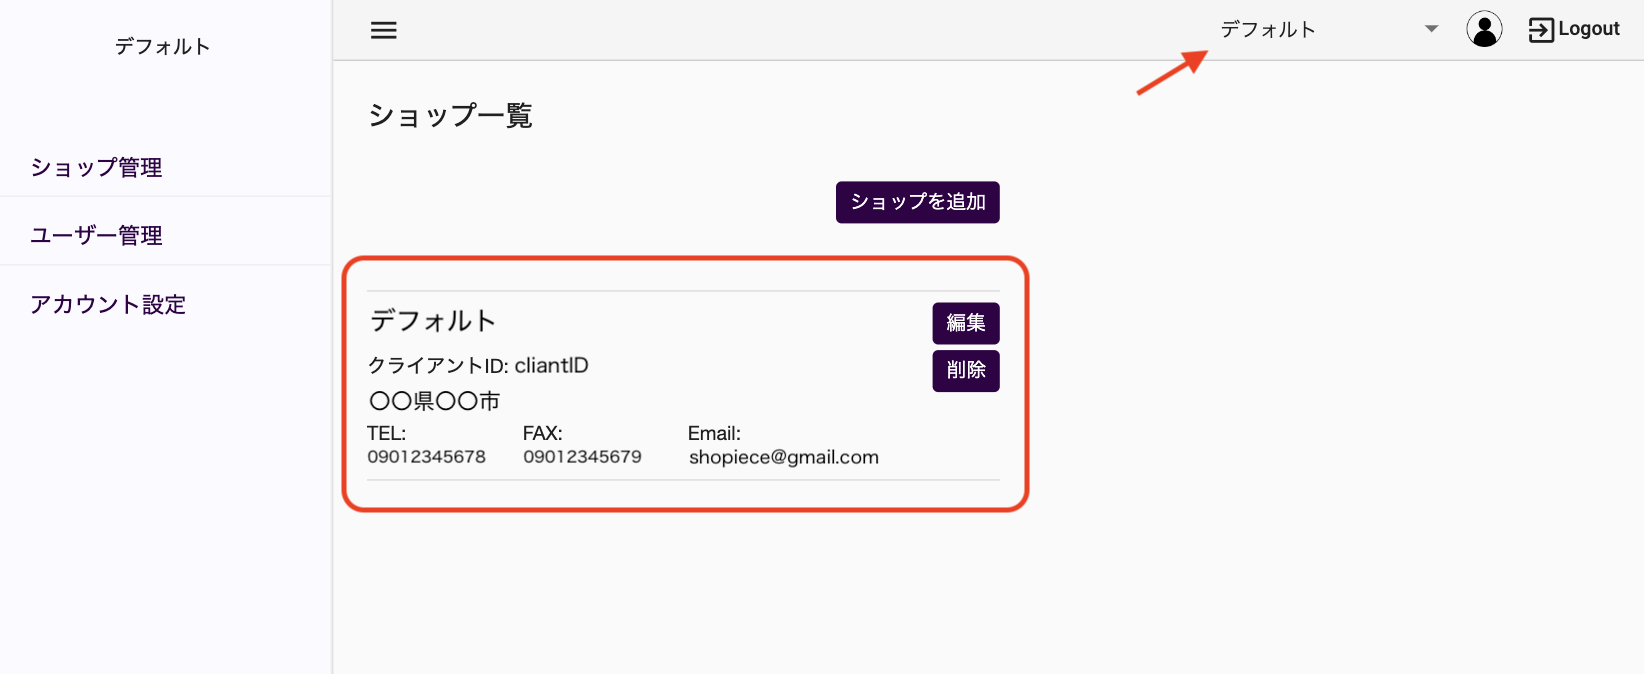Image resolution: width=1644 pixels, height=674 pixels.
Task: Click the クライアントID: cliantID text
Action: pyautogui.click(x=479, y=365)
